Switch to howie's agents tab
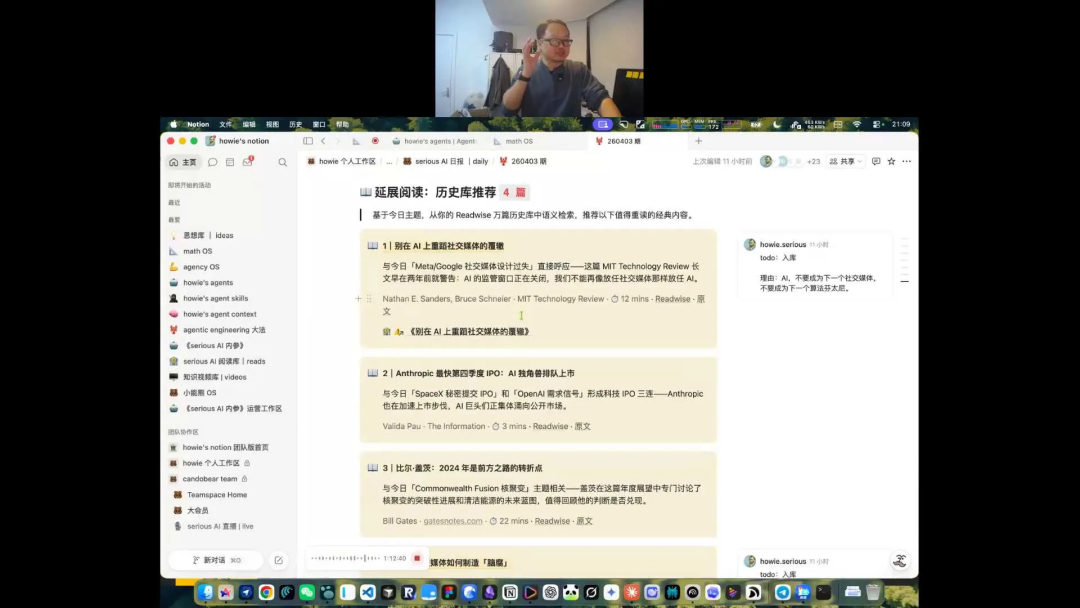This screenshot has height=608, width=1080. point(435,141)
